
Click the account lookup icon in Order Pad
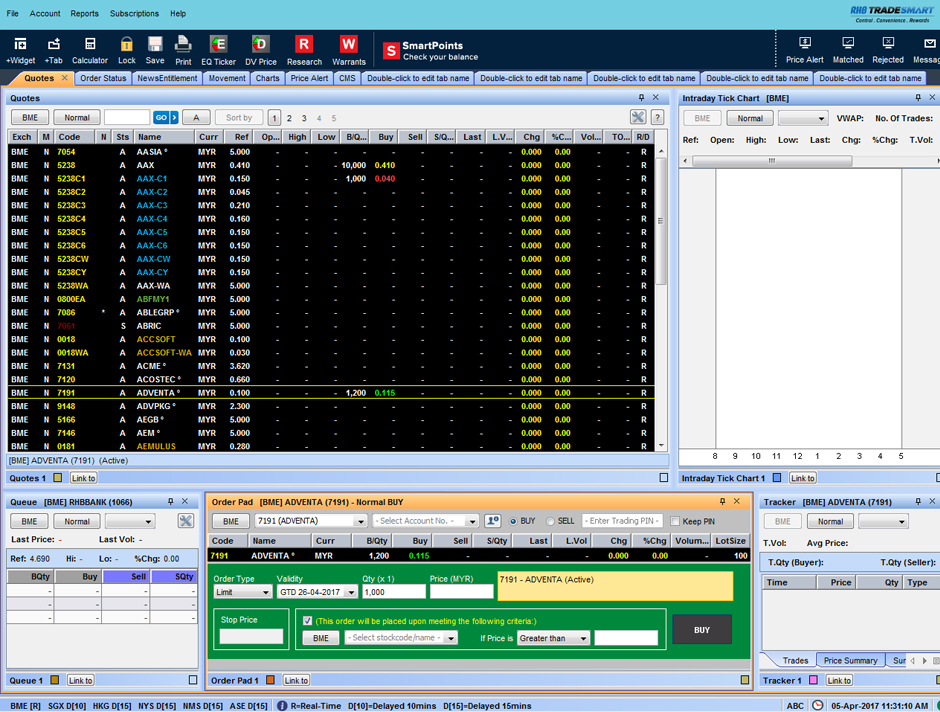493,521
